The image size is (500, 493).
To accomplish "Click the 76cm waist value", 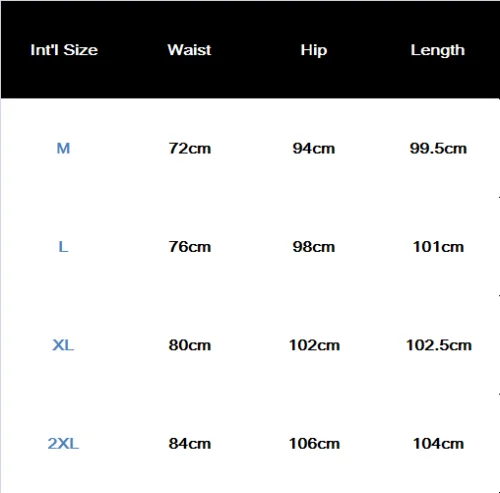I will (x=190, y=247).
